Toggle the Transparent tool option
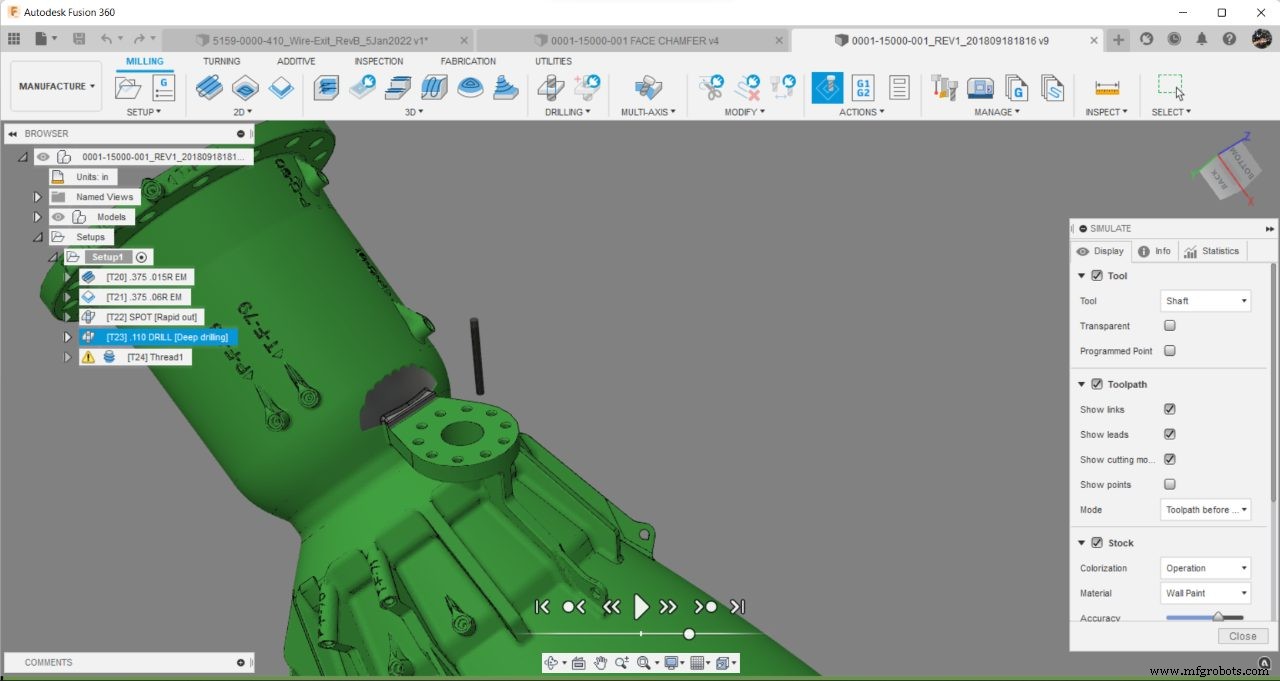The image size is (1280, 681). point(1169,325)
